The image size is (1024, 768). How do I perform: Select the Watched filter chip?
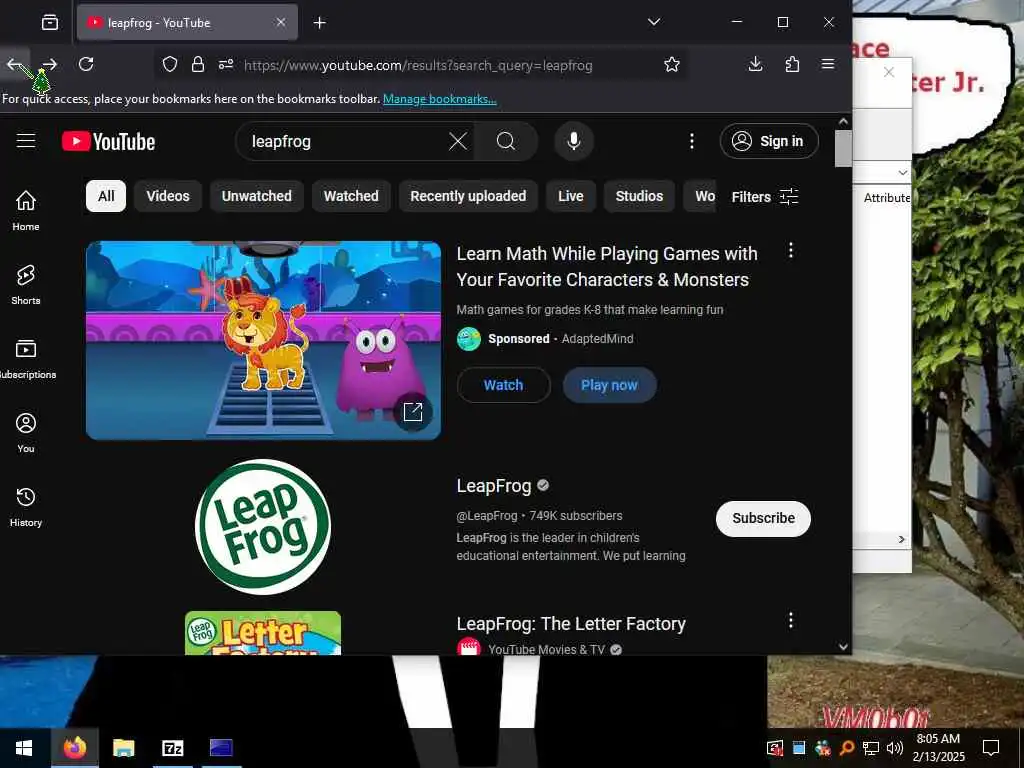pyautogui.click(x=351, y=196)
